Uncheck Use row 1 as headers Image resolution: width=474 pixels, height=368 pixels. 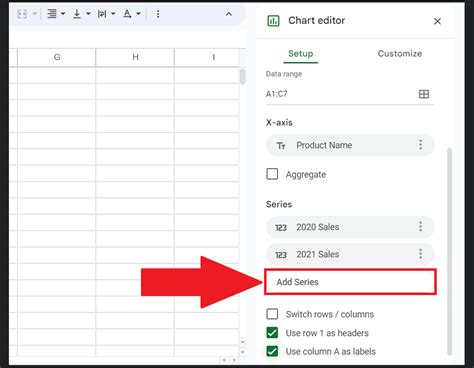pyautogui.click(x=272, y=333)
